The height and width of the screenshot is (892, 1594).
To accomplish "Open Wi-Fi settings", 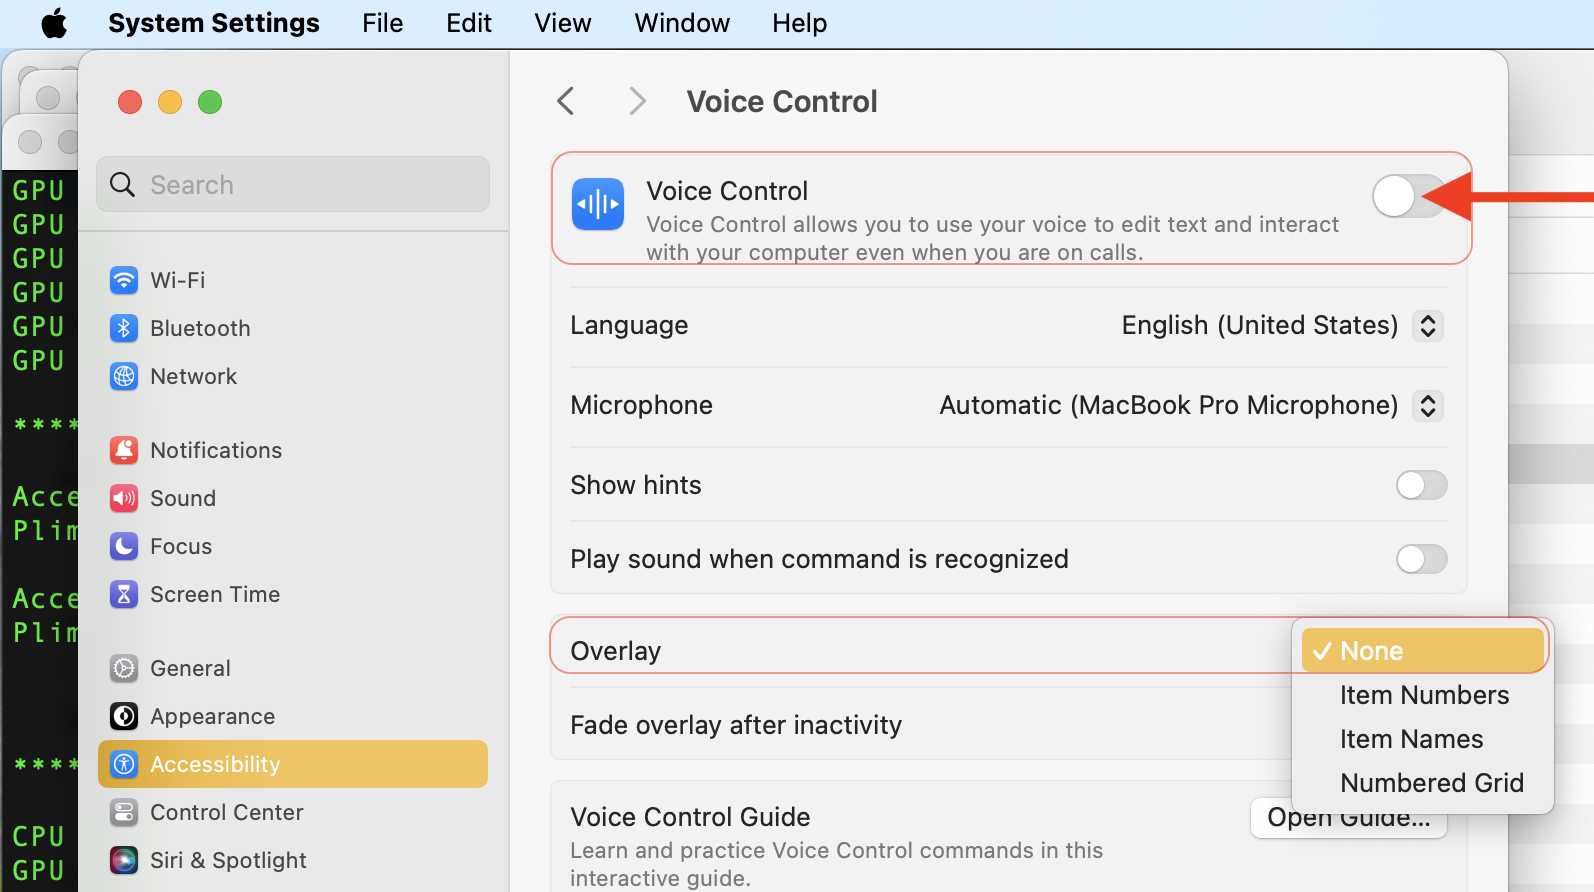I will click(x=178, y=280).
